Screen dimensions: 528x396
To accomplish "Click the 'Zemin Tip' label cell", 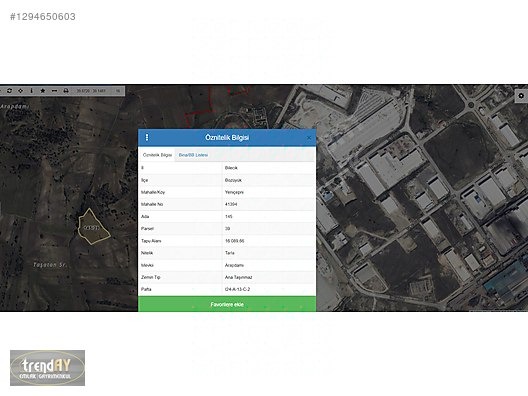I will click(x=180, y=277).
